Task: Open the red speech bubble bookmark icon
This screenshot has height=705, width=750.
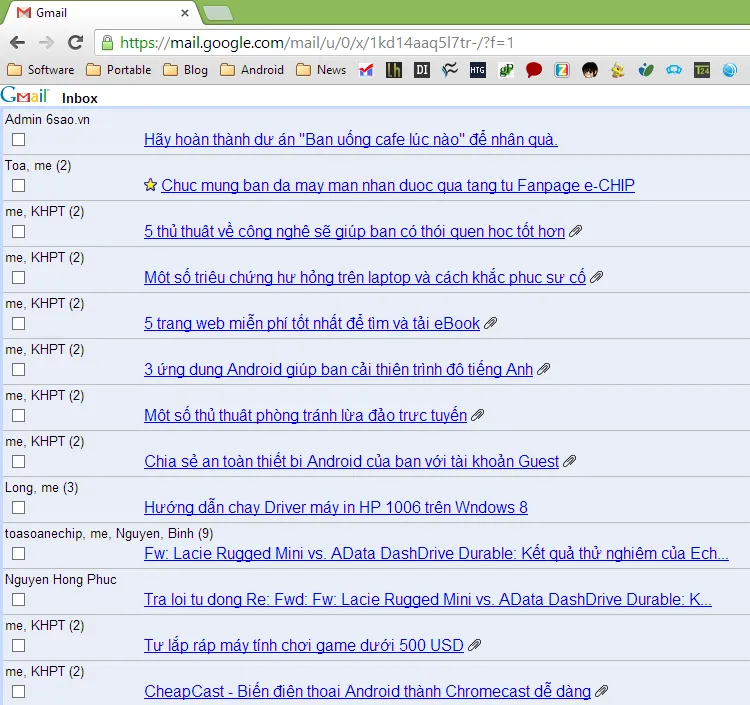Action: click(534, 70)
